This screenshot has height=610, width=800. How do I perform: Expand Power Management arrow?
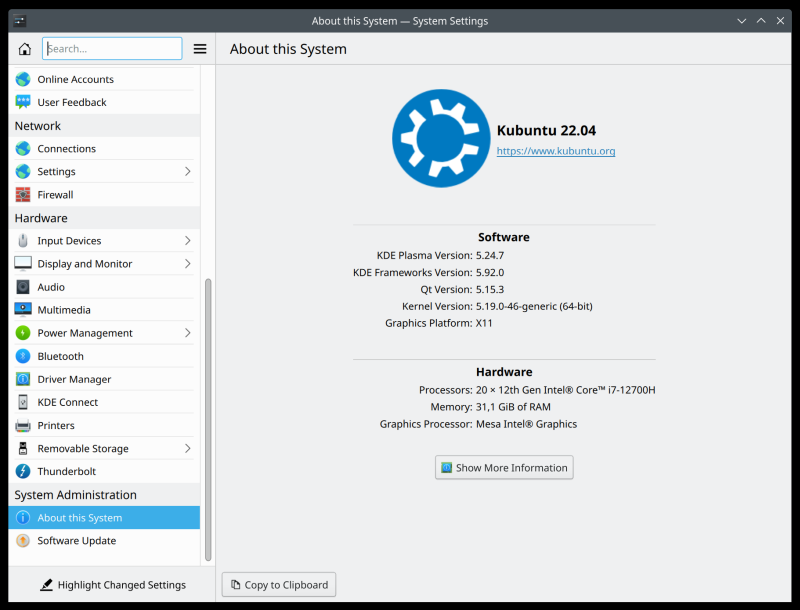point(188,333)
